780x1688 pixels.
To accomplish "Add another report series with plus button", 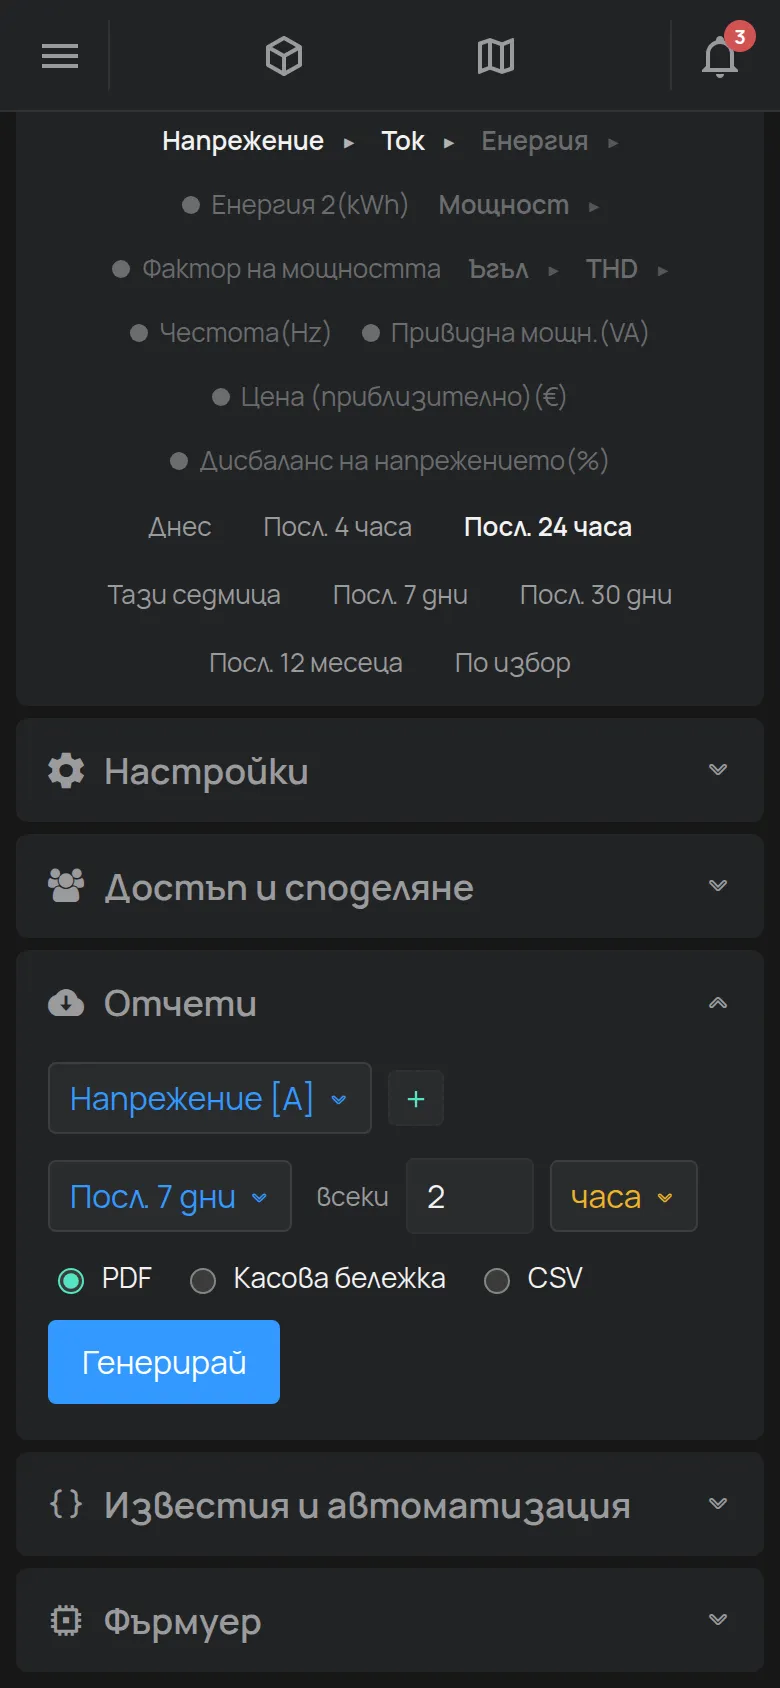I will (416, 1098).
